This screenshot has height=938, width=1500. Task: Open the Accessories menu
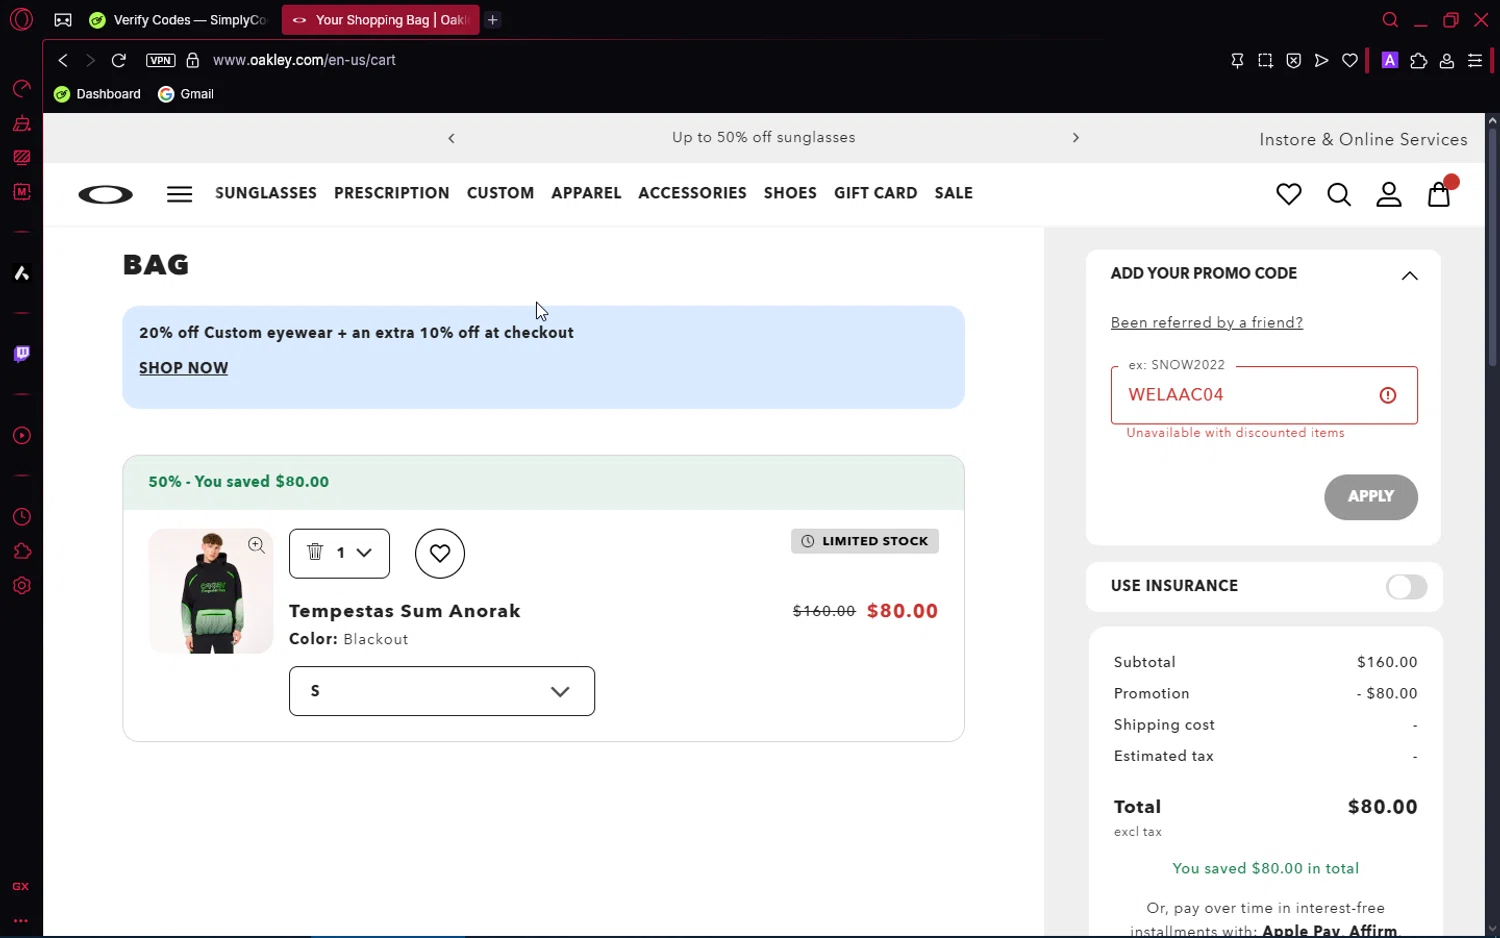coord(692,193)
